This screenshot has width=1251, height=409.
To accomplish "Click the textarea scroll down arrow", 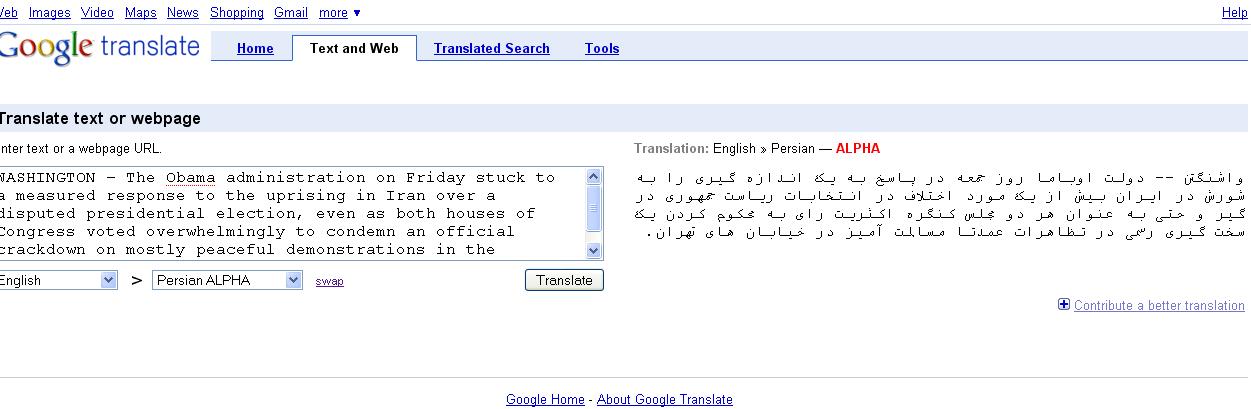I will [594, 251].
